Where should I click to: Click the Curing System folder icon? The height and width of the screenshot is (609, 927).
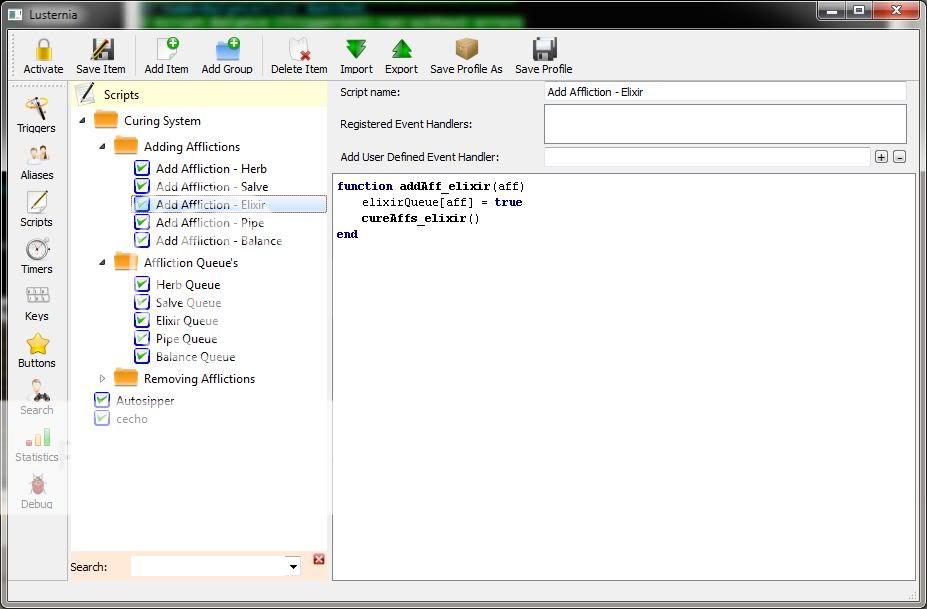pyautogui.click(x=106, y=119)
